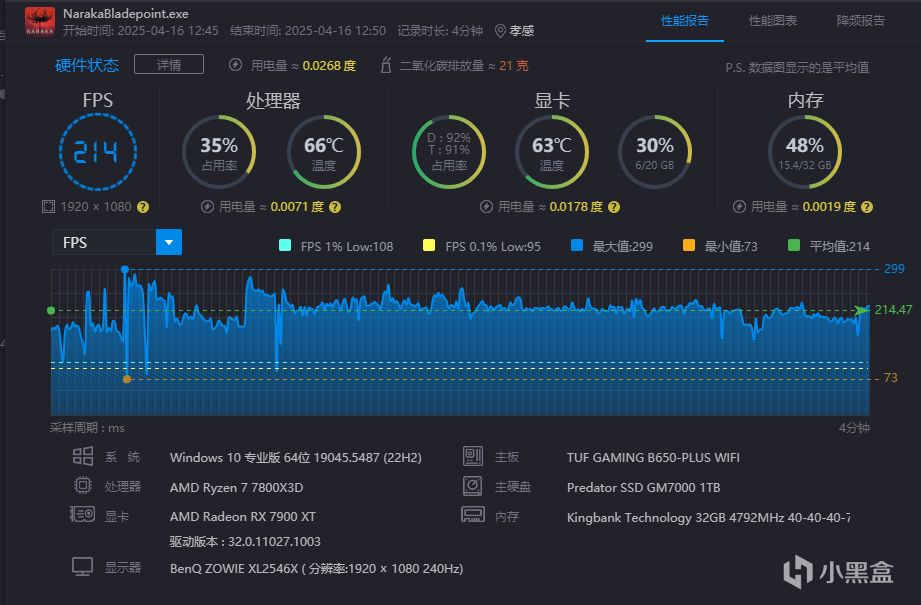Select the BenQ ZOWIE XL2546X monitor text

tap(317, 569)
